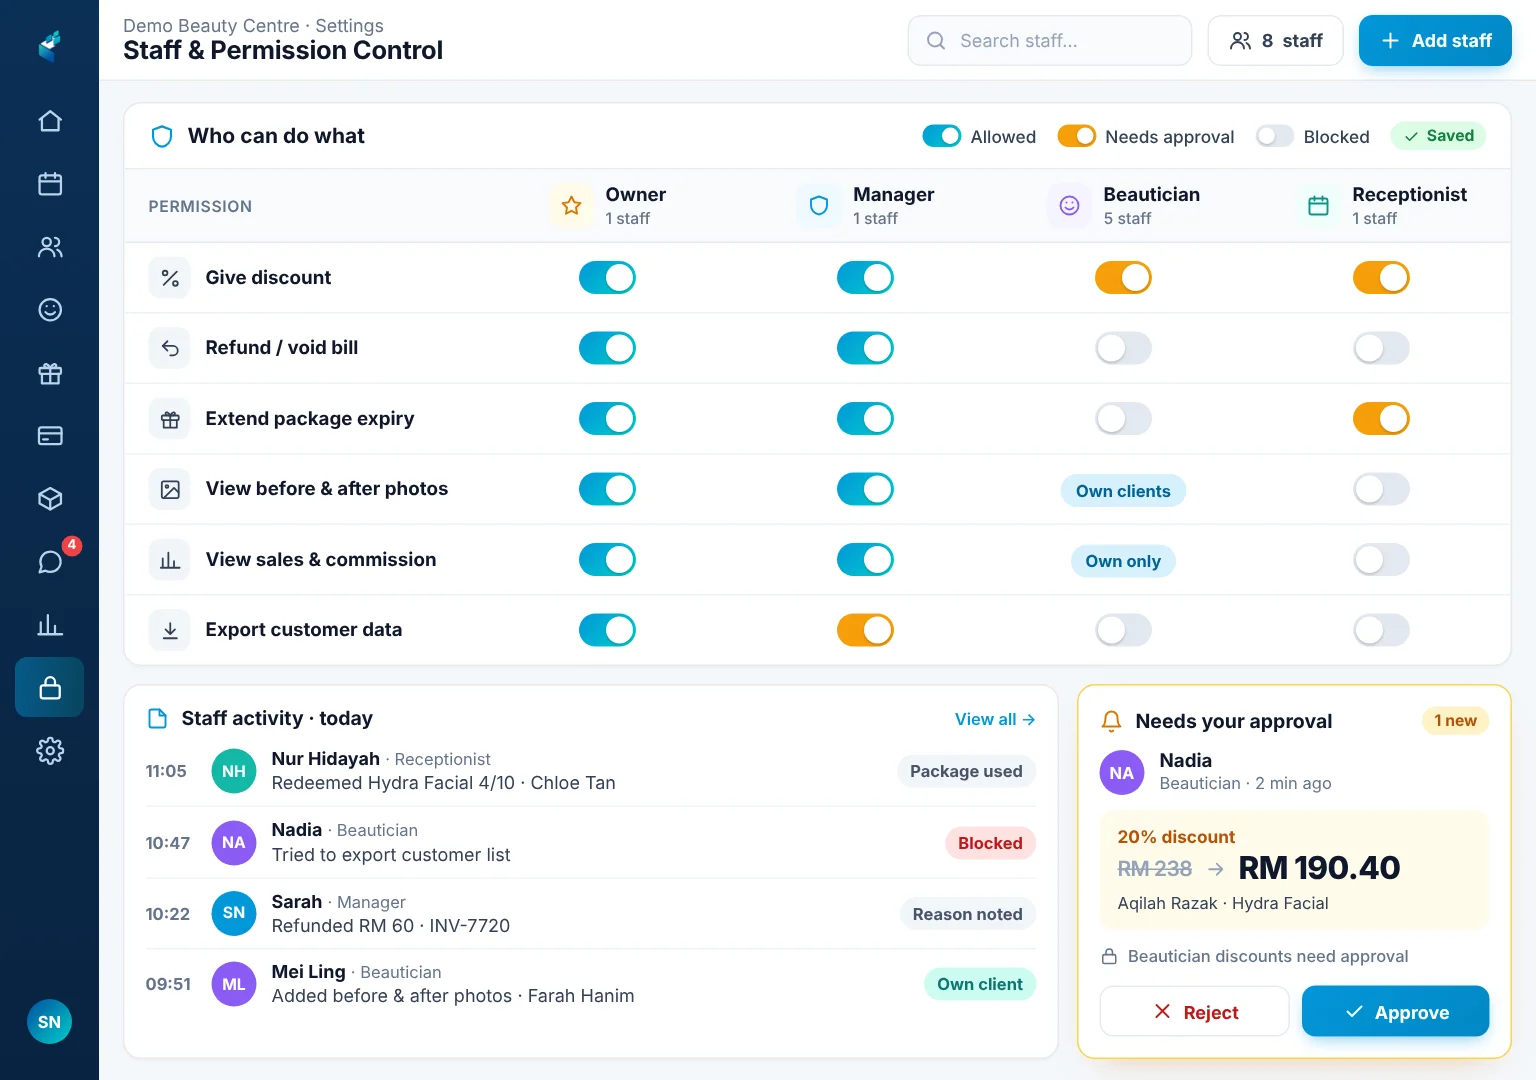Open the box inventory icon in the sidebar
1536x1080 pixels.
[50, 499]
